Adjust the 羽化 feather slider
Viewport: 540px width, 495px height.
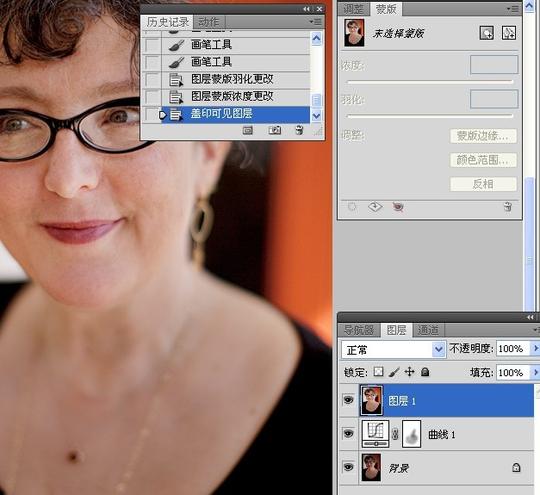pyautogui.click(x=430, y=116)
